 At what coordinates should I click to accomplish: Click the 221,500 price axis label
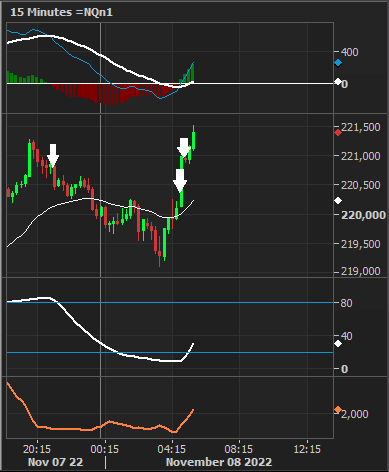click(361, 127)
